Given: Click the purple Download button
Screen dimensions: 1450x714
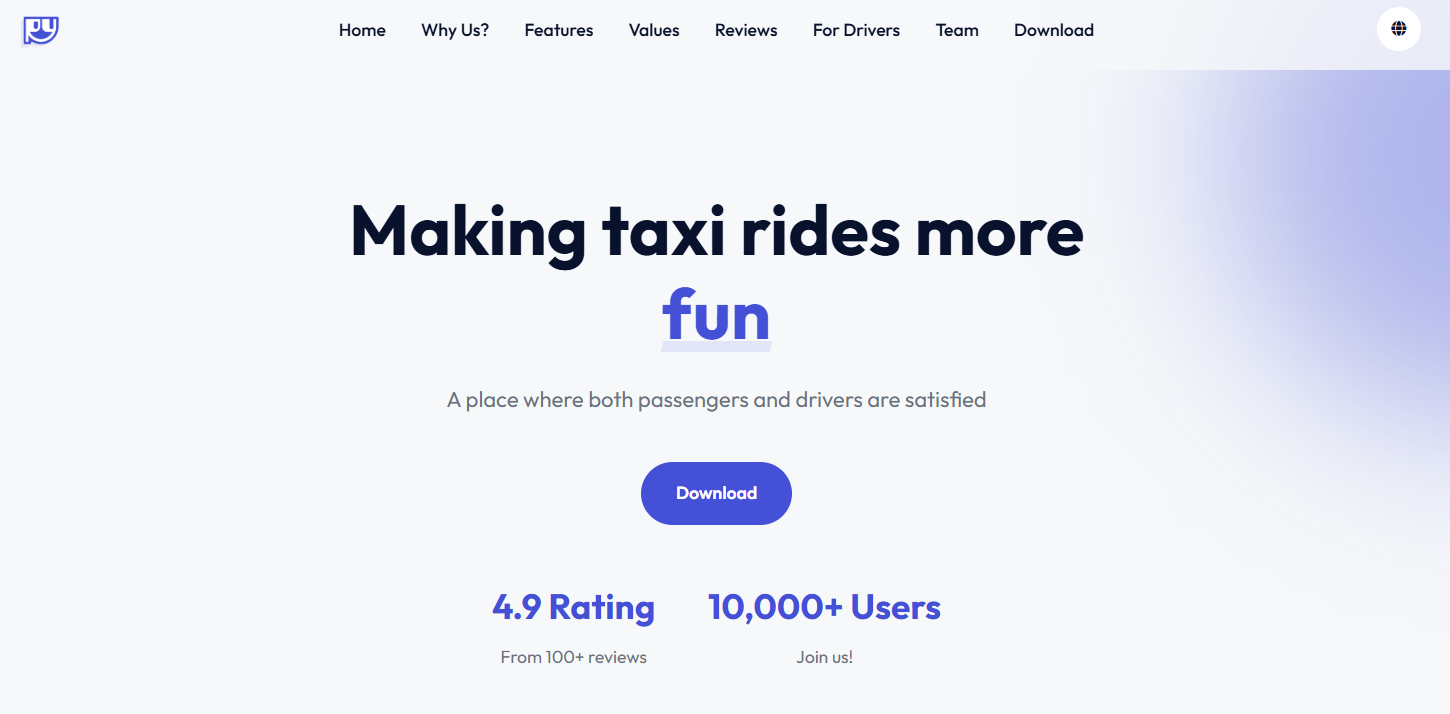Looking at the screenshot, I should click(716, 493).
